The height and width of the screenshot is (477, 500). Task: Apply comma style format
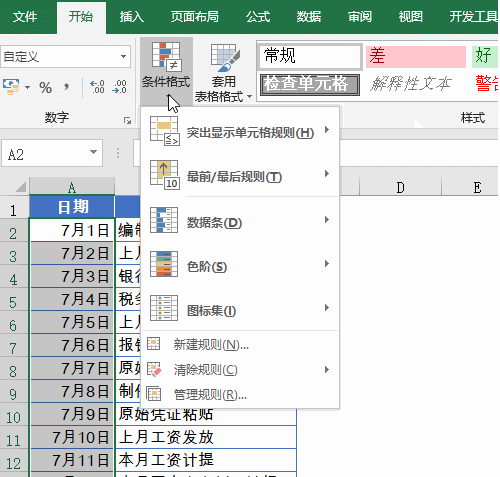pos(67,87)
